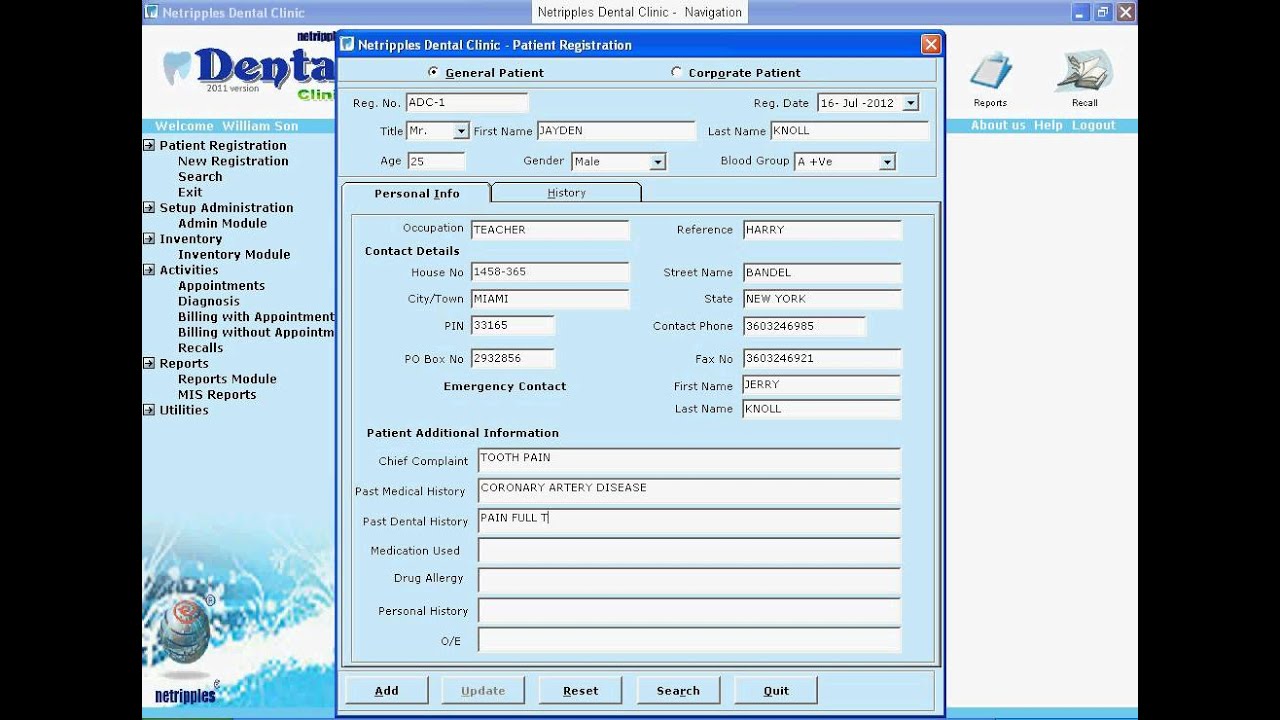Click the State field showing NEW YORK

(x=822, y=299)
